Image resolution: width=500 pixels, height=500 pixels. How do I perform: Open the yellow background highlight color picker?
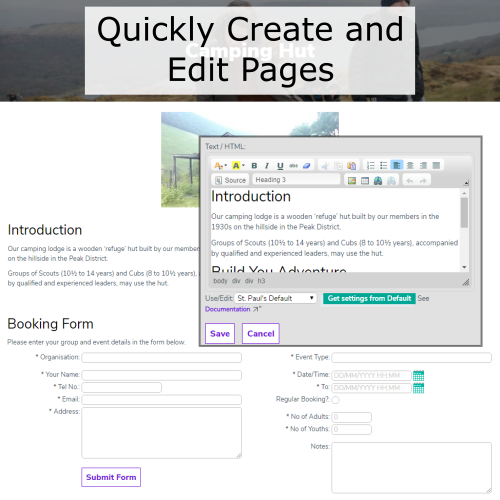pos(238,165)
